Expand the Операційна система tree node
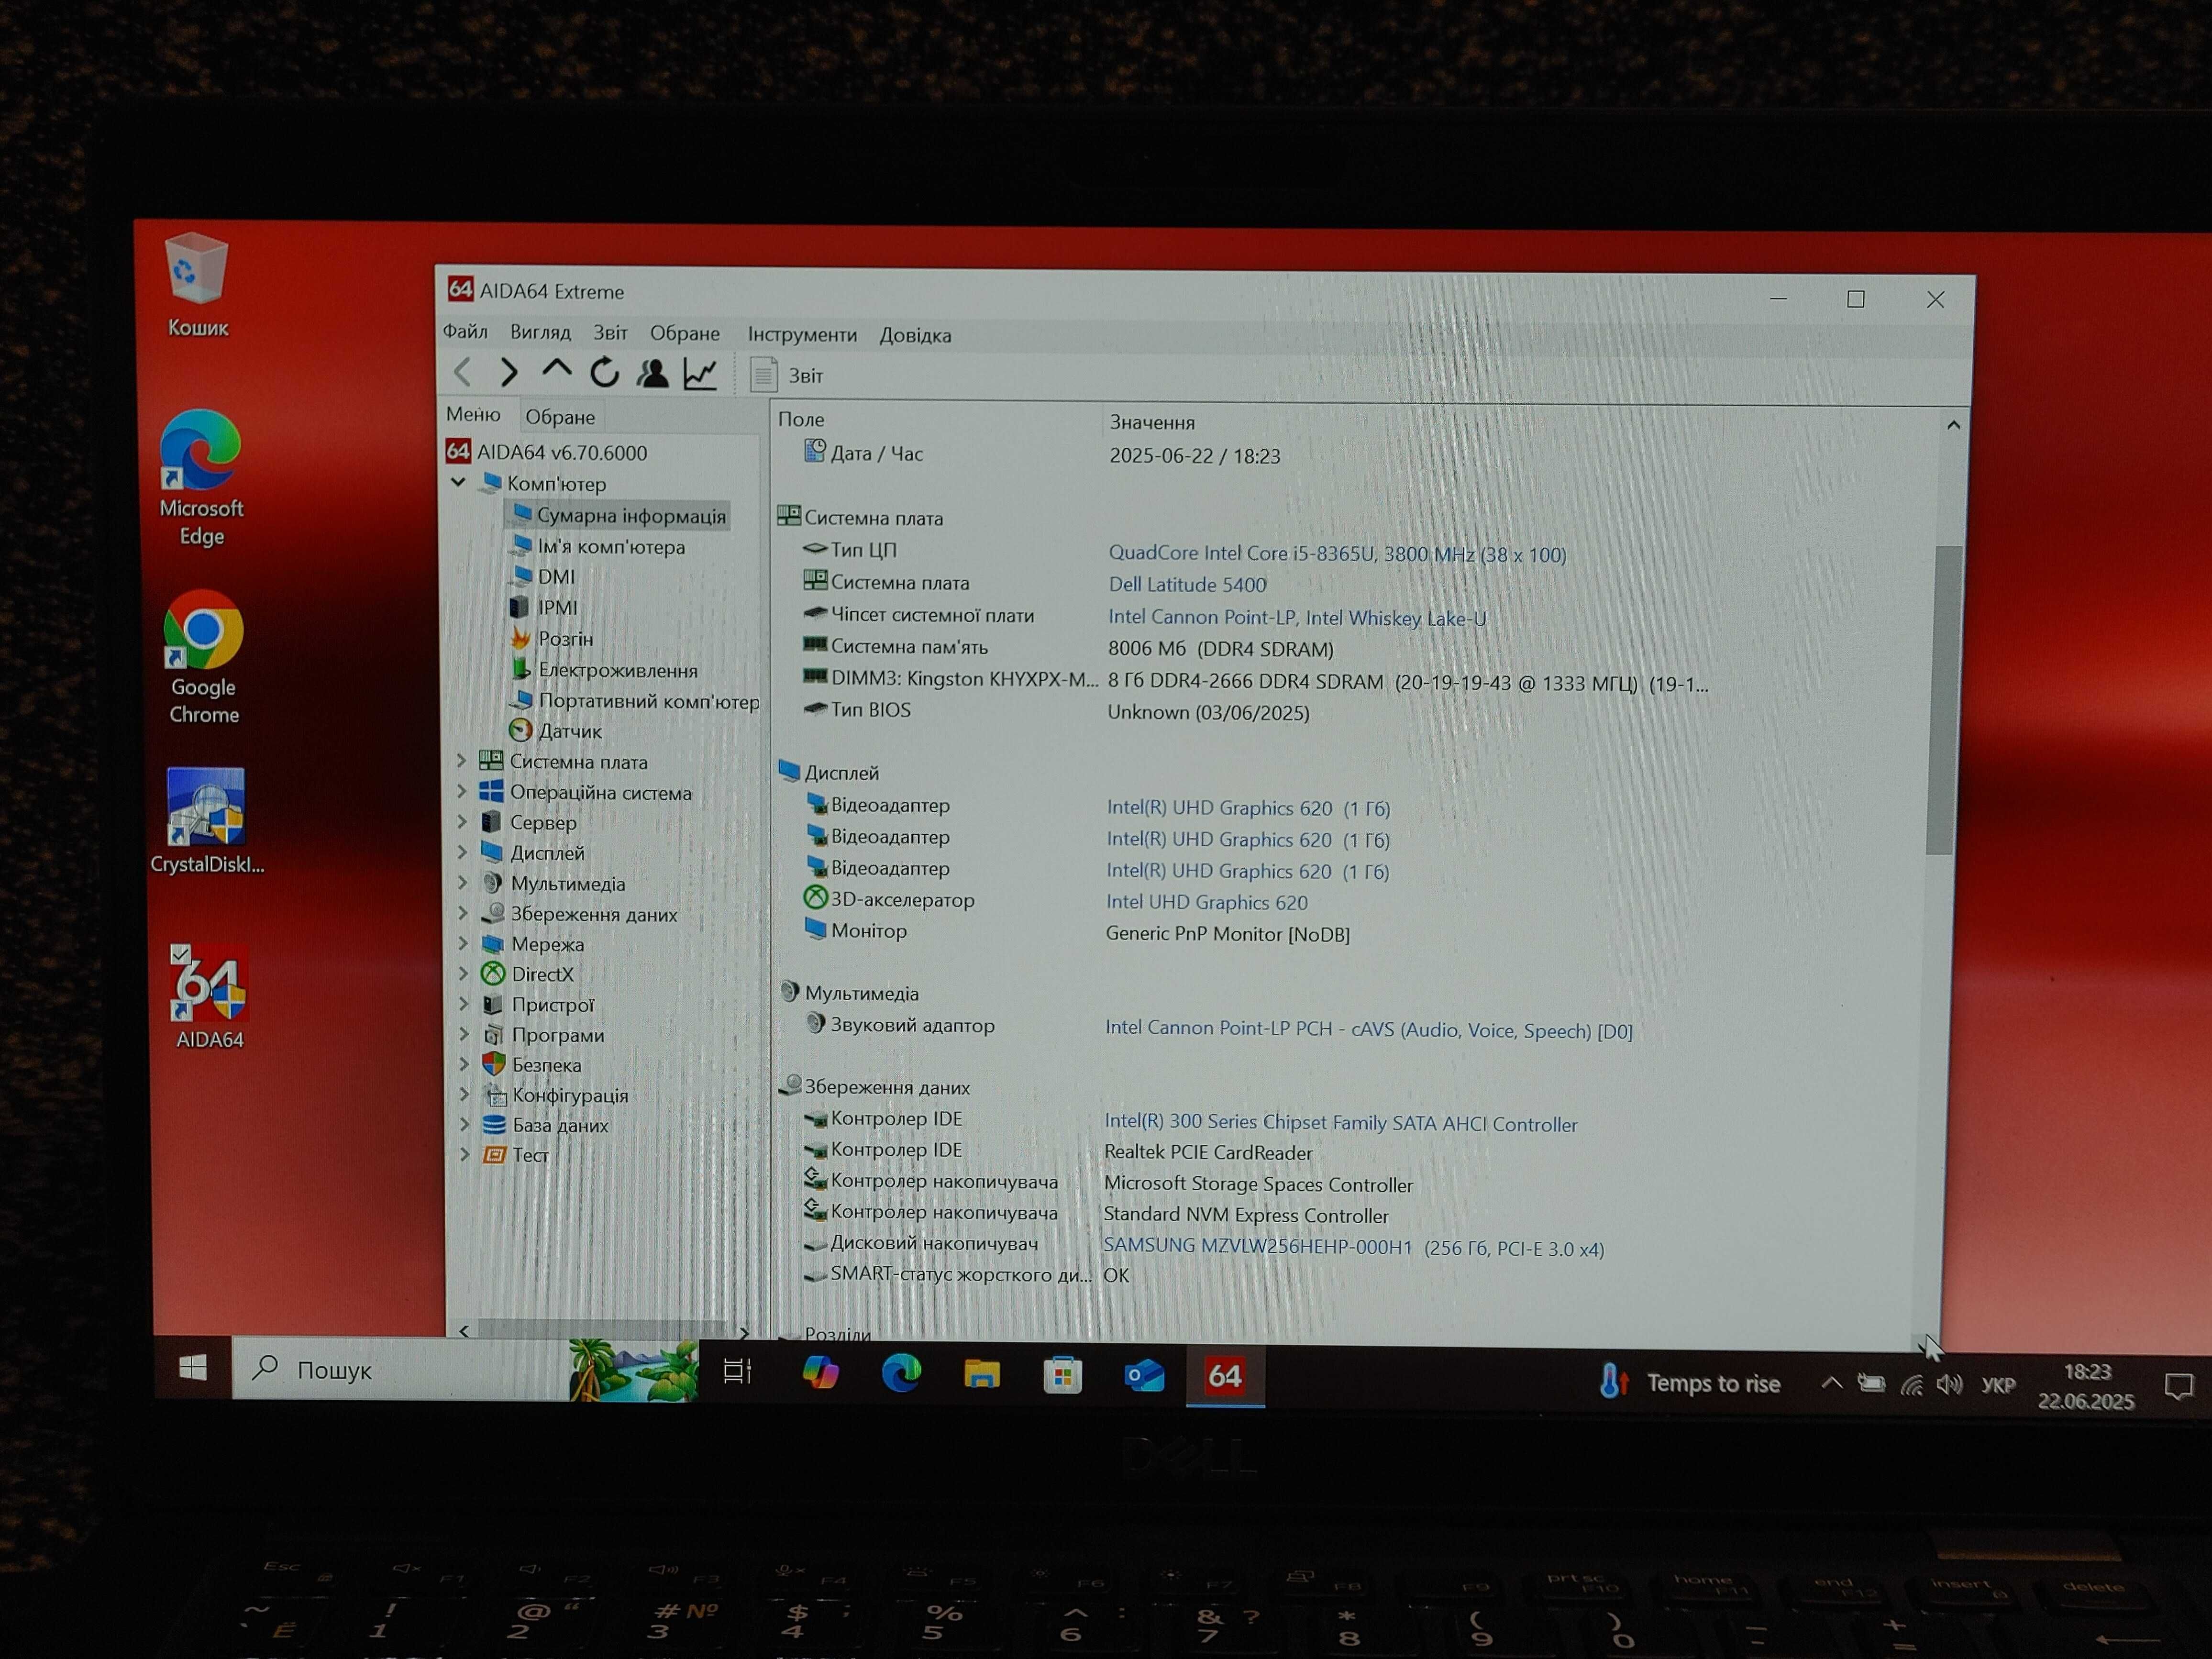 click(461, 791)
